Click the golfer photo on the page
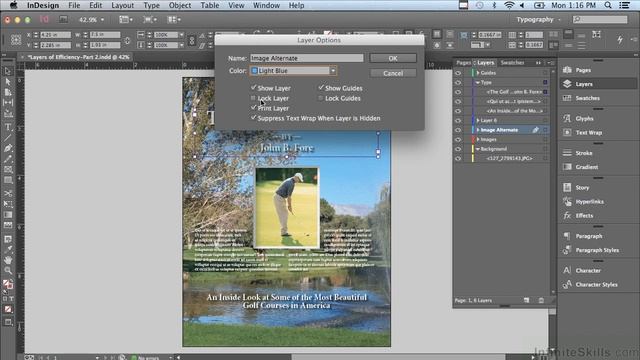Viewport: 640px width, 360px height. click(x=287, y=207)
